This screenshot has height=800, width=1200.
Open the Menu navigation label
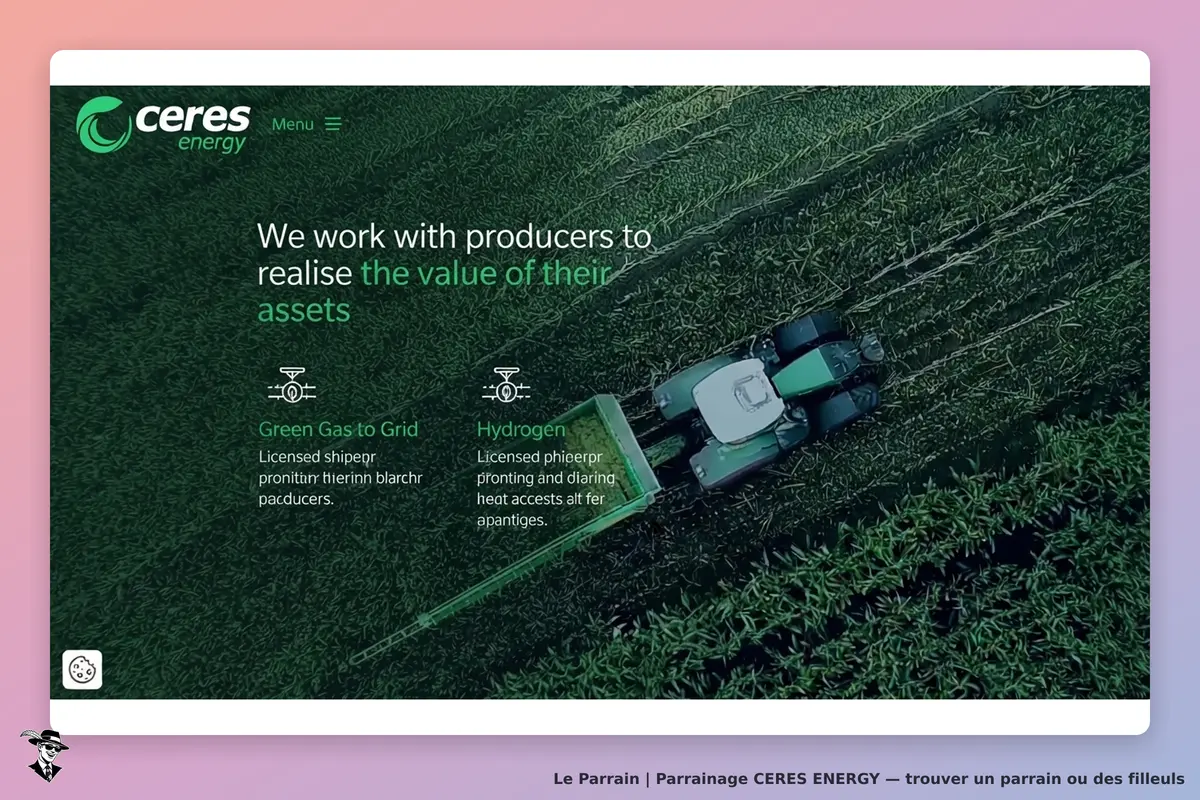point(293,124)
